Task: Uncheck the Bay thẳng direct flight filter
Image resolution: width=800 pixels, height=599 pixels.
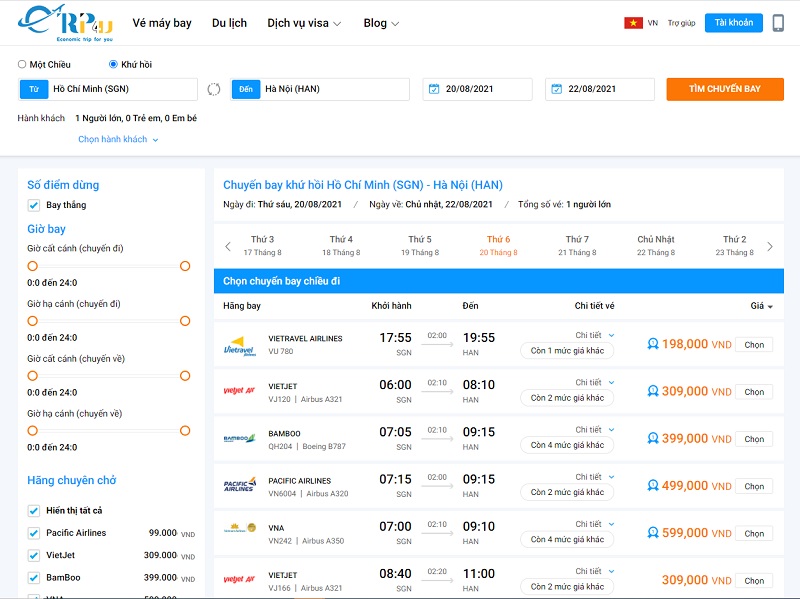Action: pyautogui.click(x=34, y=205)
